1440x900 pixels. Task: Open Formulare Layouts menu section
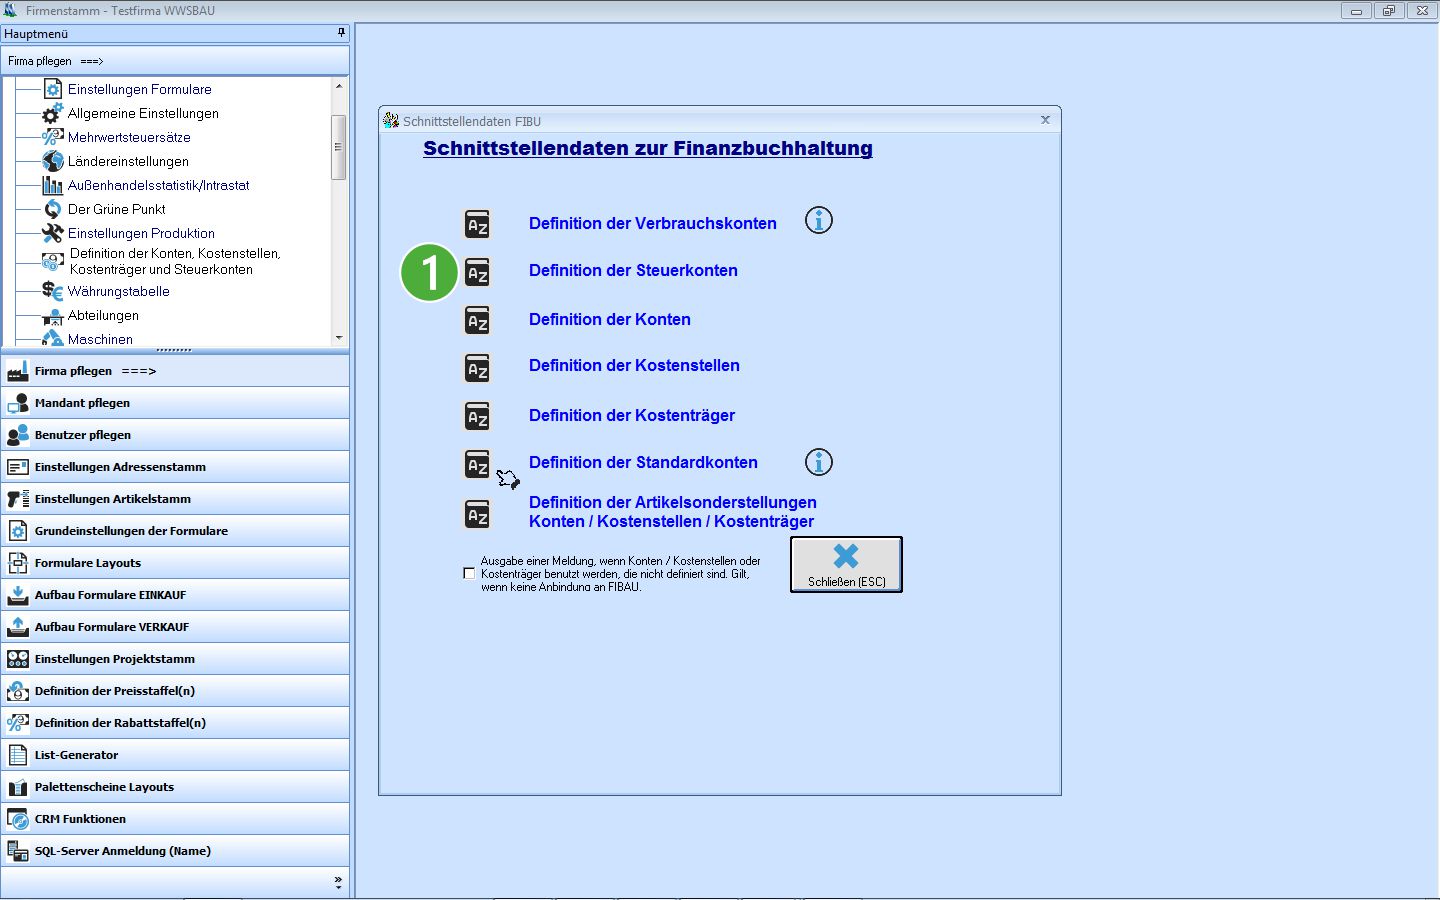(175, 563)
